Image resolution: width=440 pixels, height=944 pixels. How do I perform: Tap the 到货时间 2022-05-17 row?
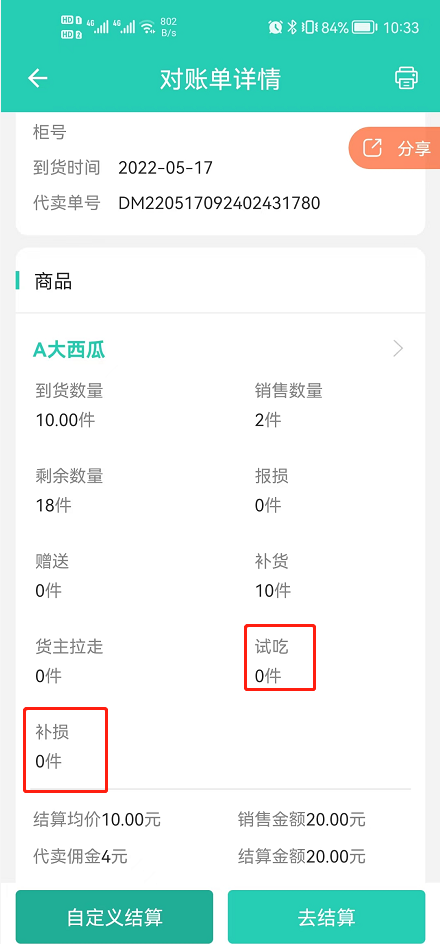(x=123, y=167)
